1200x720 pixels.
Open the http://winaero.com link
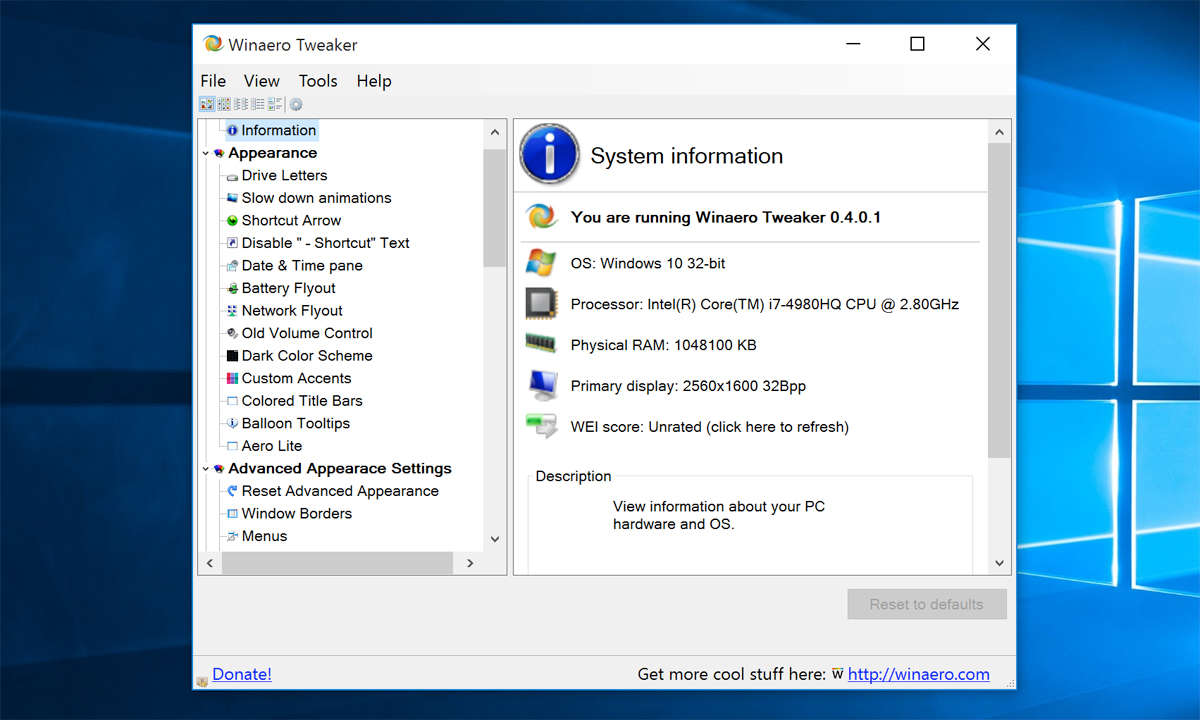click(x=919, y=675)
